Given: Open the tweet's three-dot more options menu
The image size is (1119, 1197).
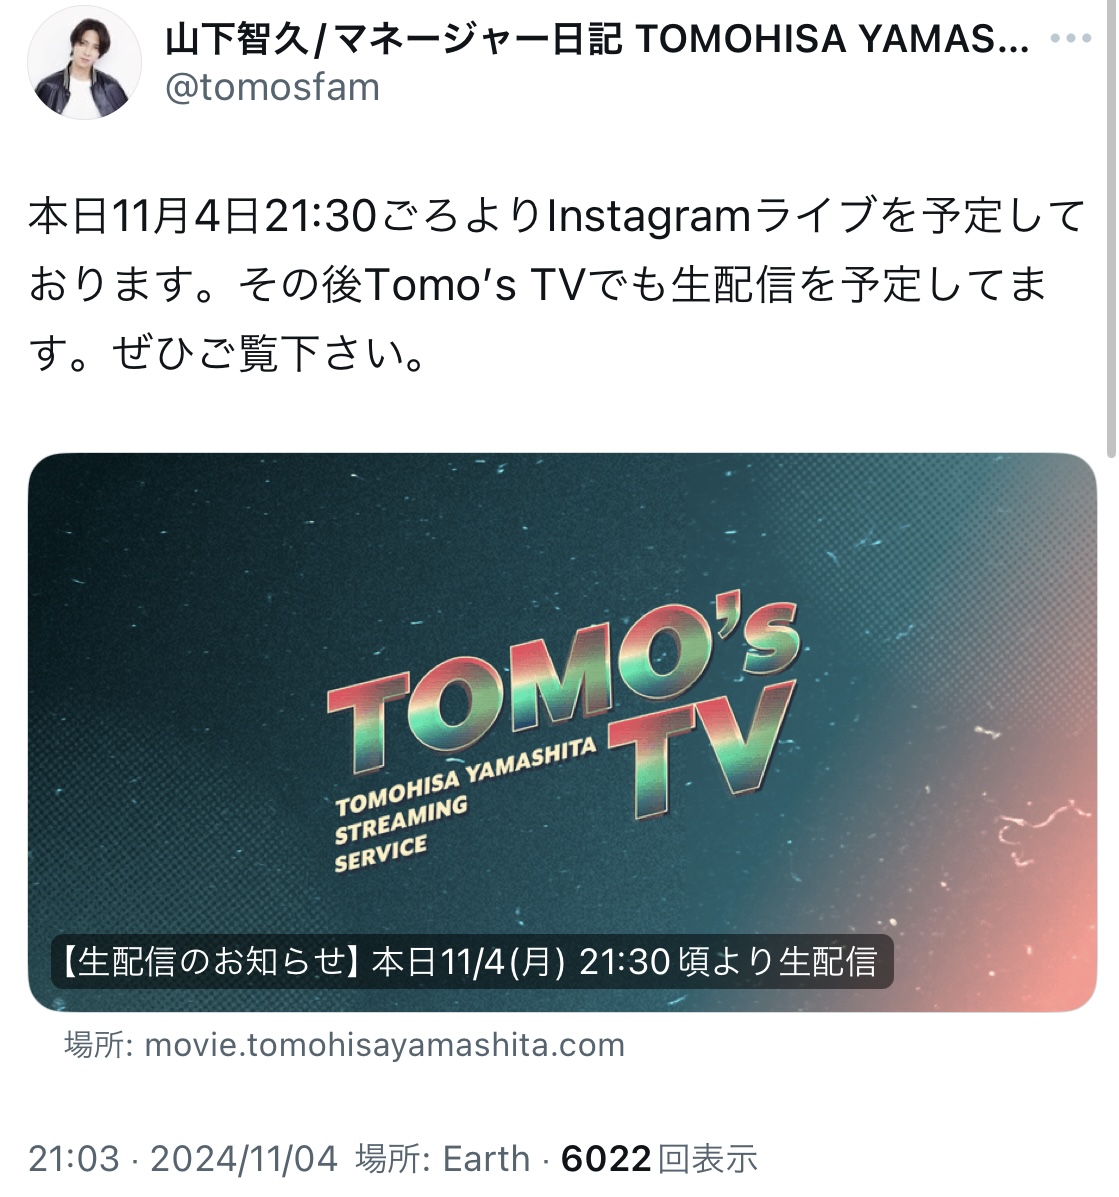Looking at the screenshot, I should (x=1070, y=38).
